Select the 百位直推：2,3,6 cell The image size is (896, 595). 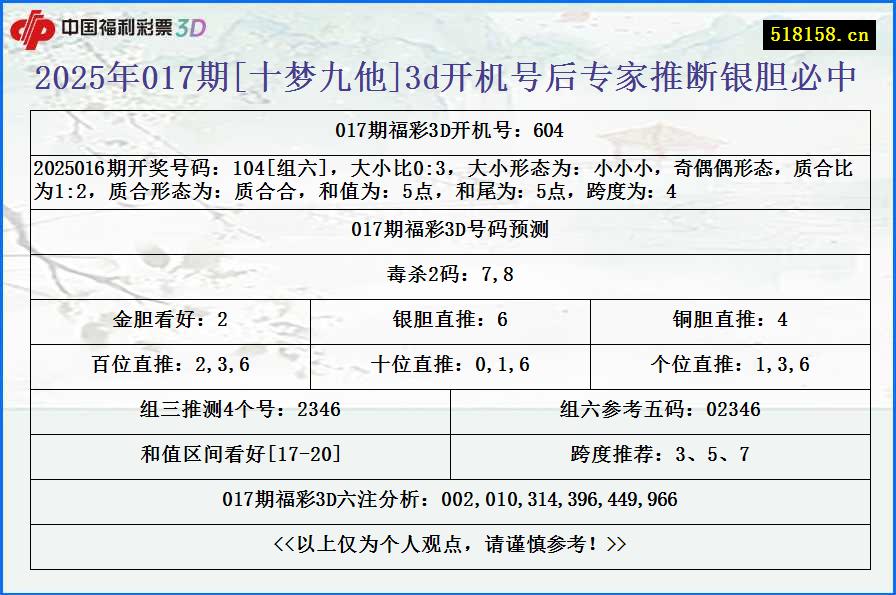(178, 366)
